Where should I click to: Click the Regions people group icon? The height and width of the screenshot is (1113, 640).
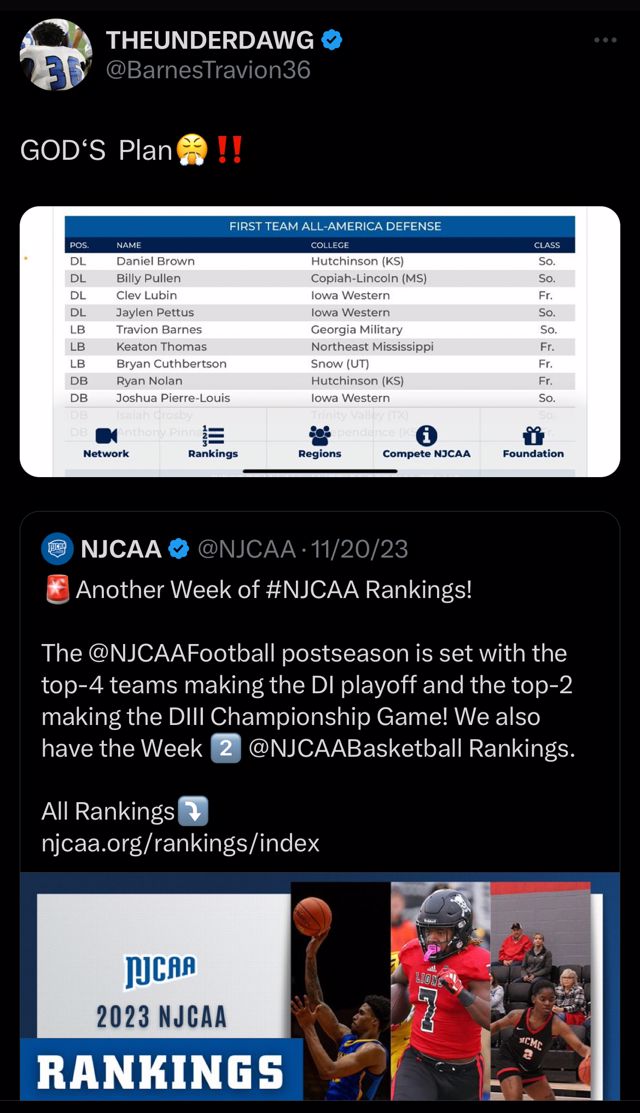tap(320, 435)
